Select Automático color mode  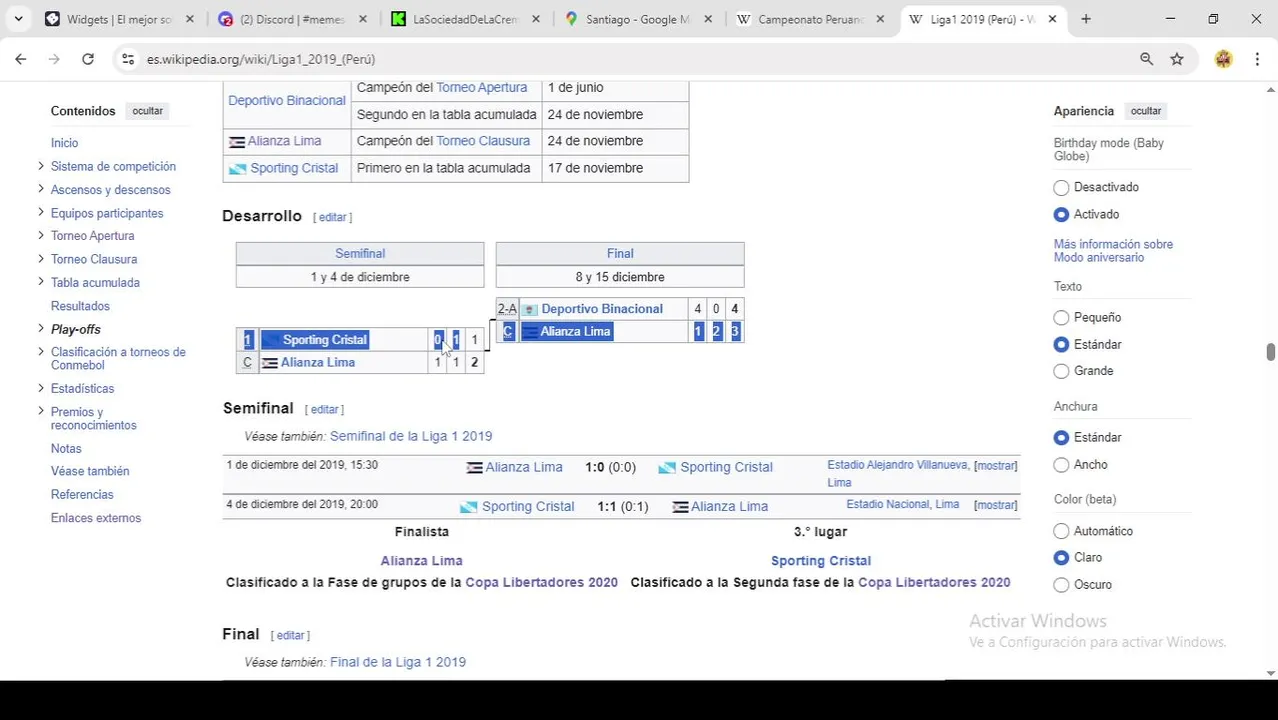tap(1061, 531)
